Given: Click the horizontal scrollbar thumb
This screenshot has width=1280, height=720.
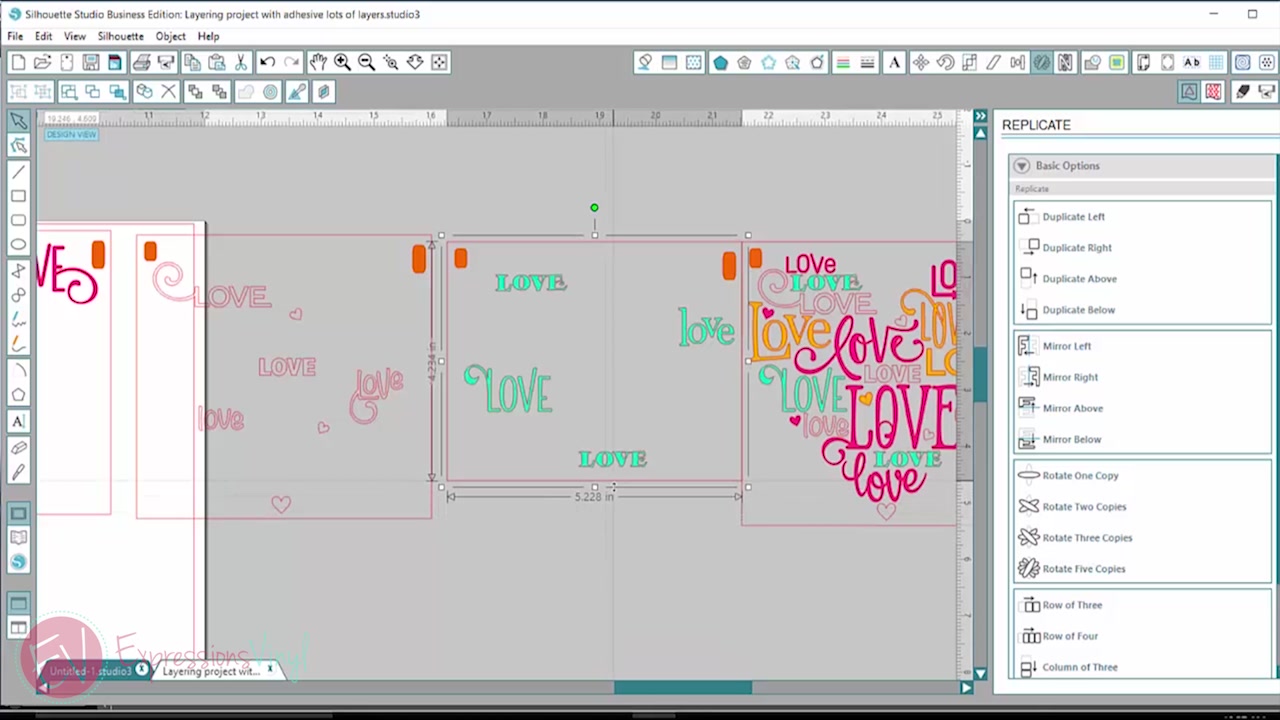Looking at the screenshot, I should 683,687.
